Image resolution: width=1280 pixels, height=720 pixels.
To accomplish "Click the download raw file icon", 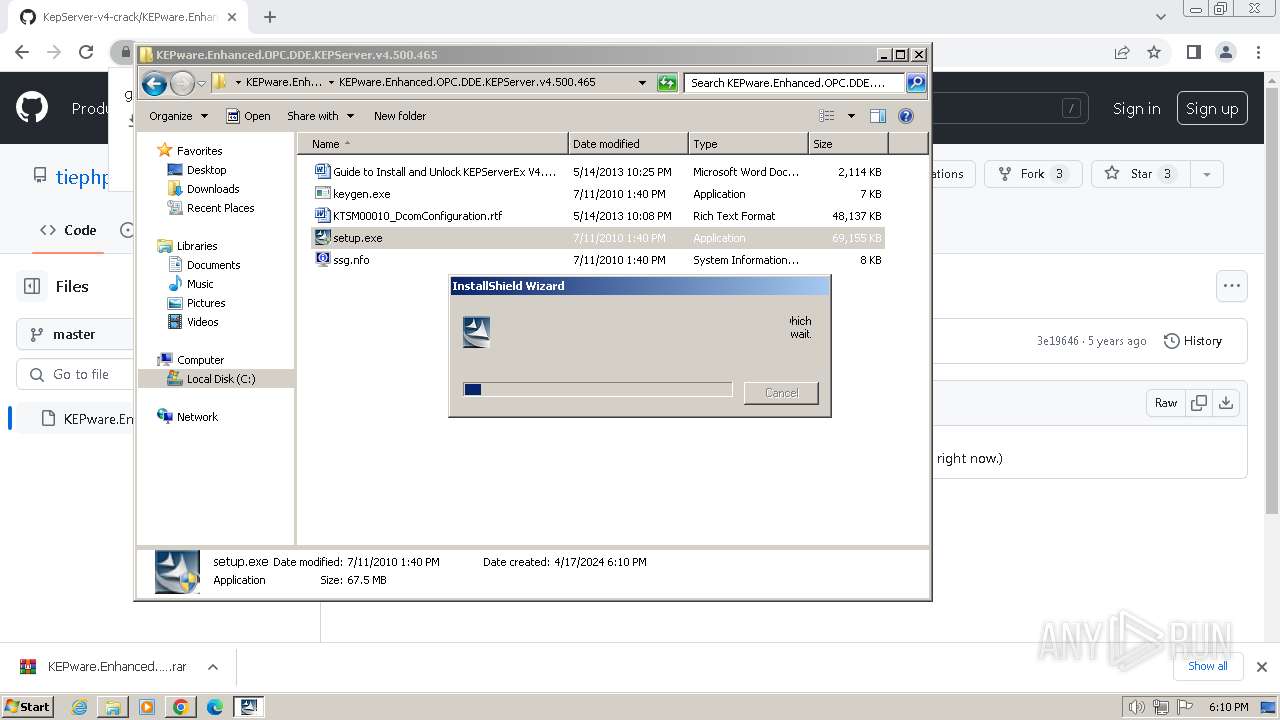I will click(x=1226, y=403).
